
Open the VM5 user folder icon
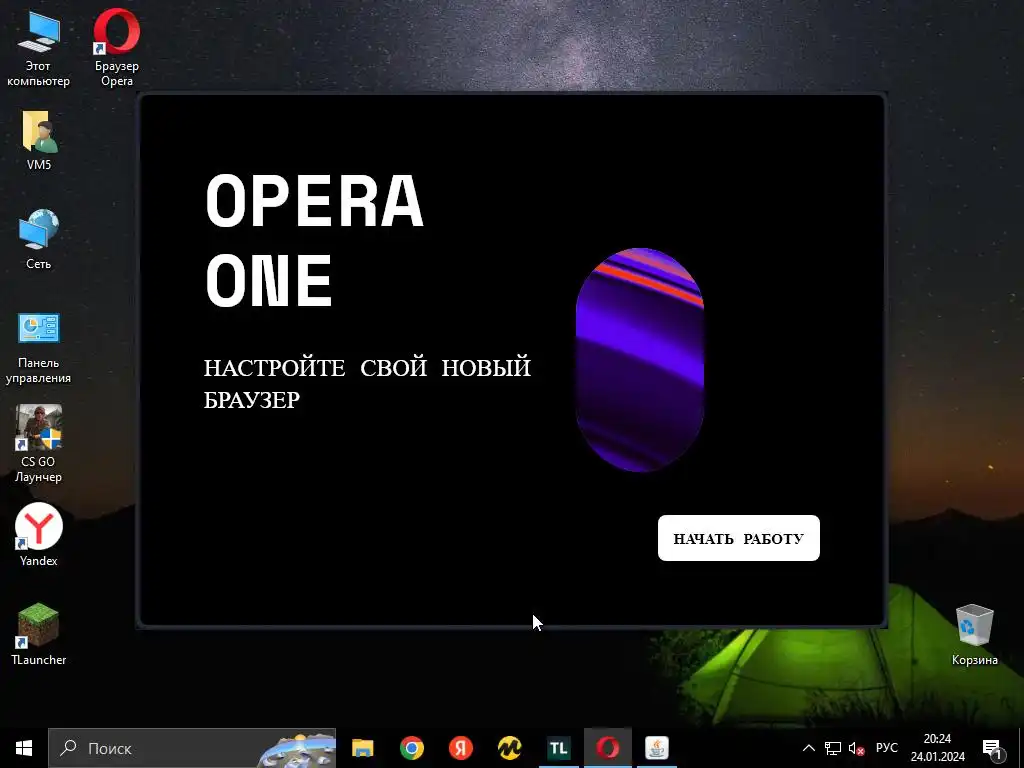[x=39, y=140]
